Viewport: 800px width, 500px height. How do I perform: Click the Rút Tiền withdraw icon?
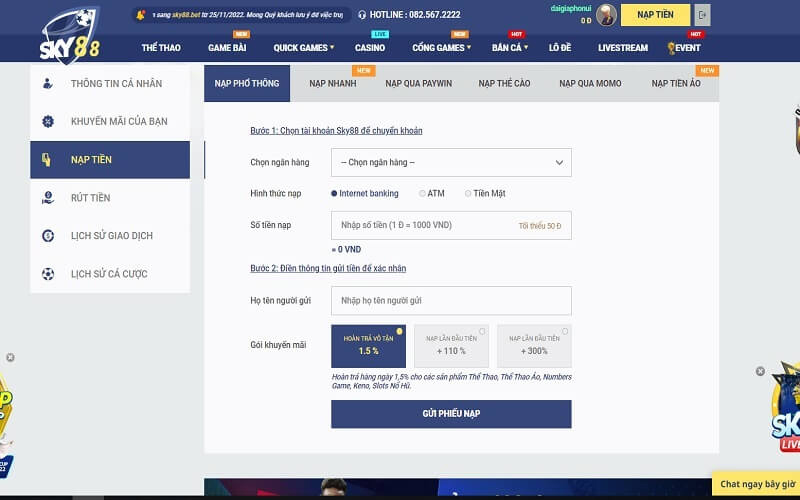coord(47,198)
